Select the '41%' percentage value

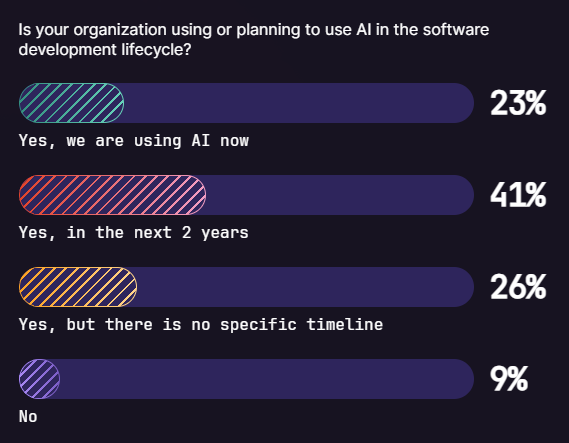coord(518,195)
